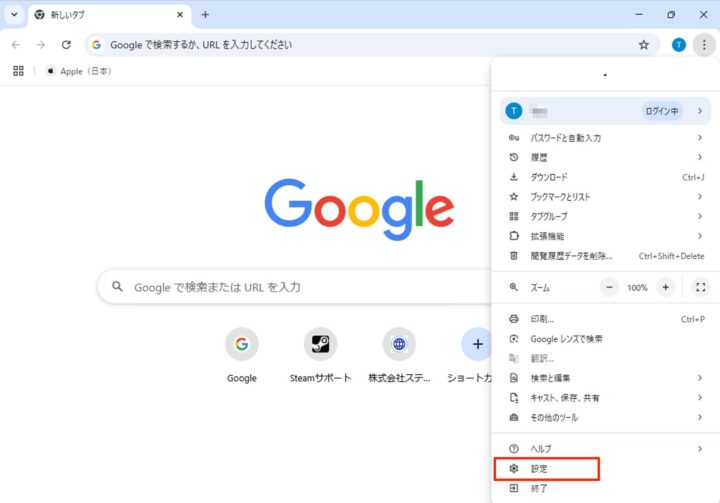This screenshot has width=720, height=503.
Task: Click the Google Lens icon in menu
Action: [x=514, y=339]
